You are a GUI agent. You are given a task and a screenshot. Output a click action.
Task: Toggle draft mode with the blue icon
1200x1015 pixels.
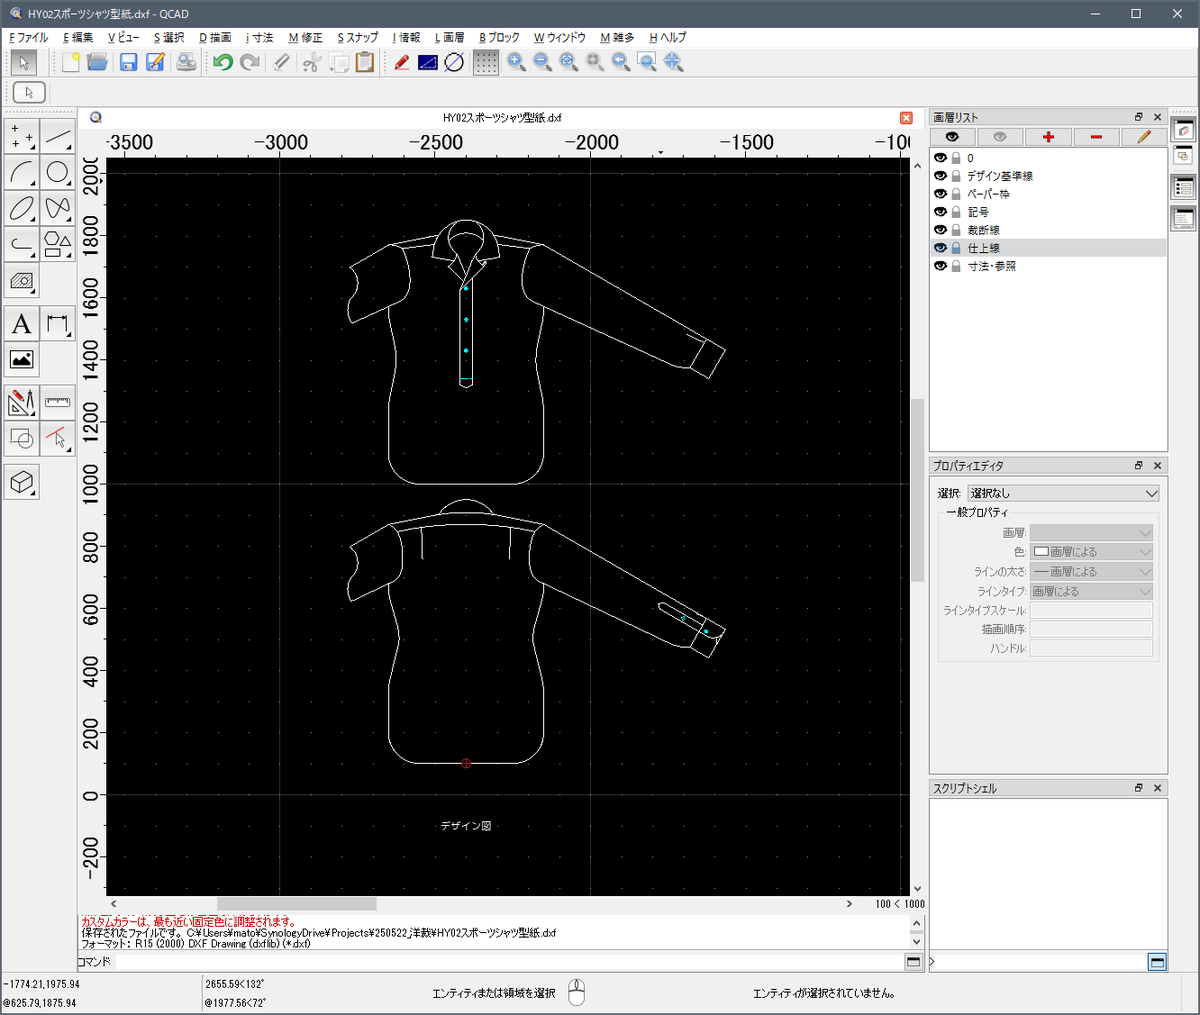pos(428,62)
